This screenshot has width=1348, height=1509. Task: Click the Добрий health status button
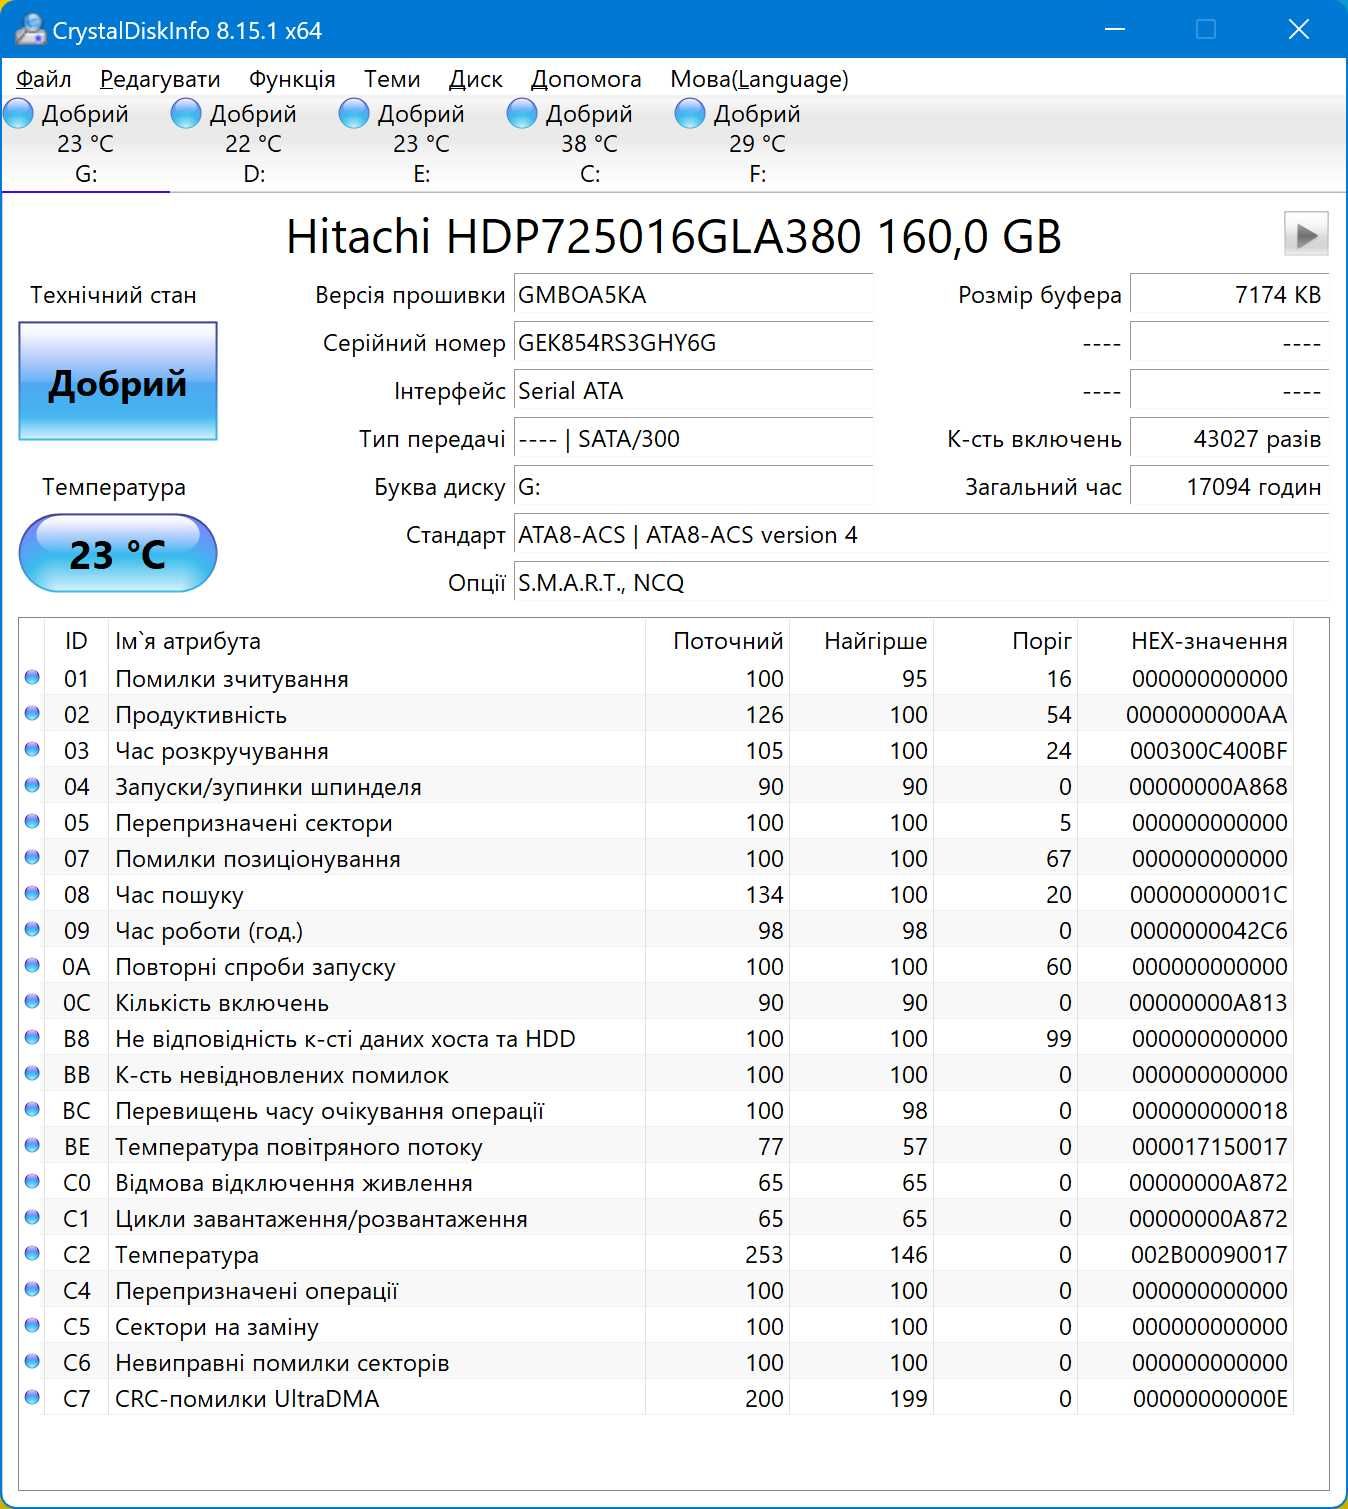[x=118, y=381]
